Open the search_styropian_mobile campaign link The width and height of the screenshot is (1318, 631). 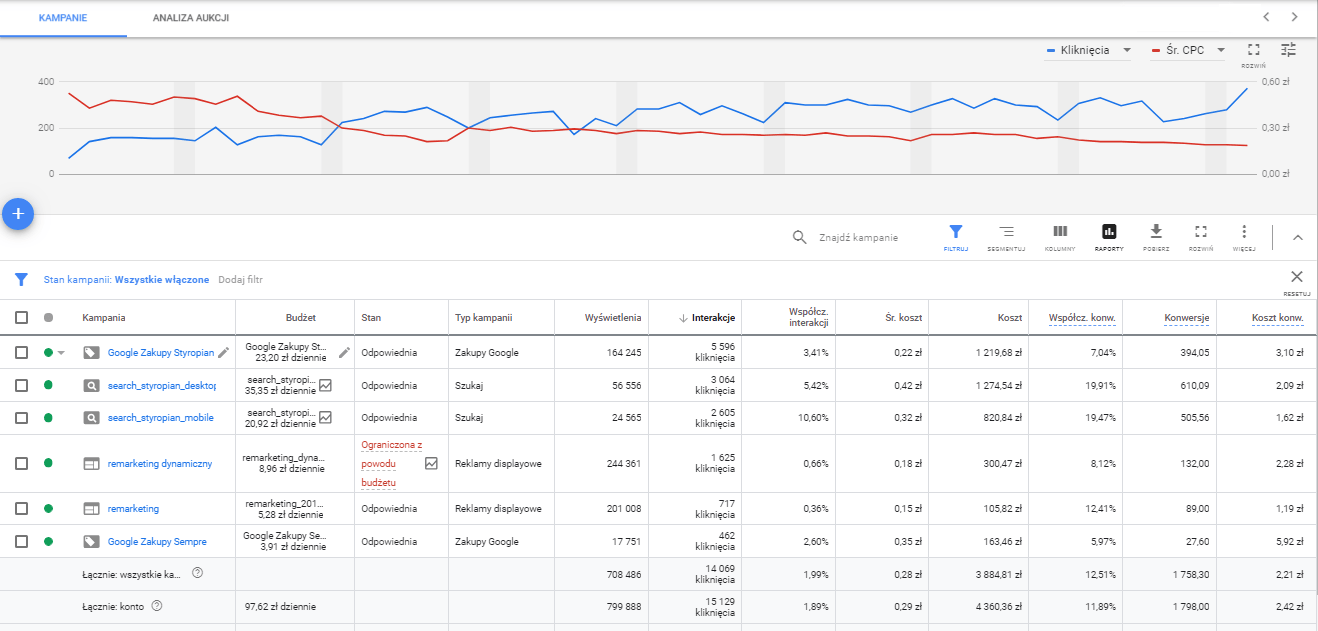(x=161, y=418)
